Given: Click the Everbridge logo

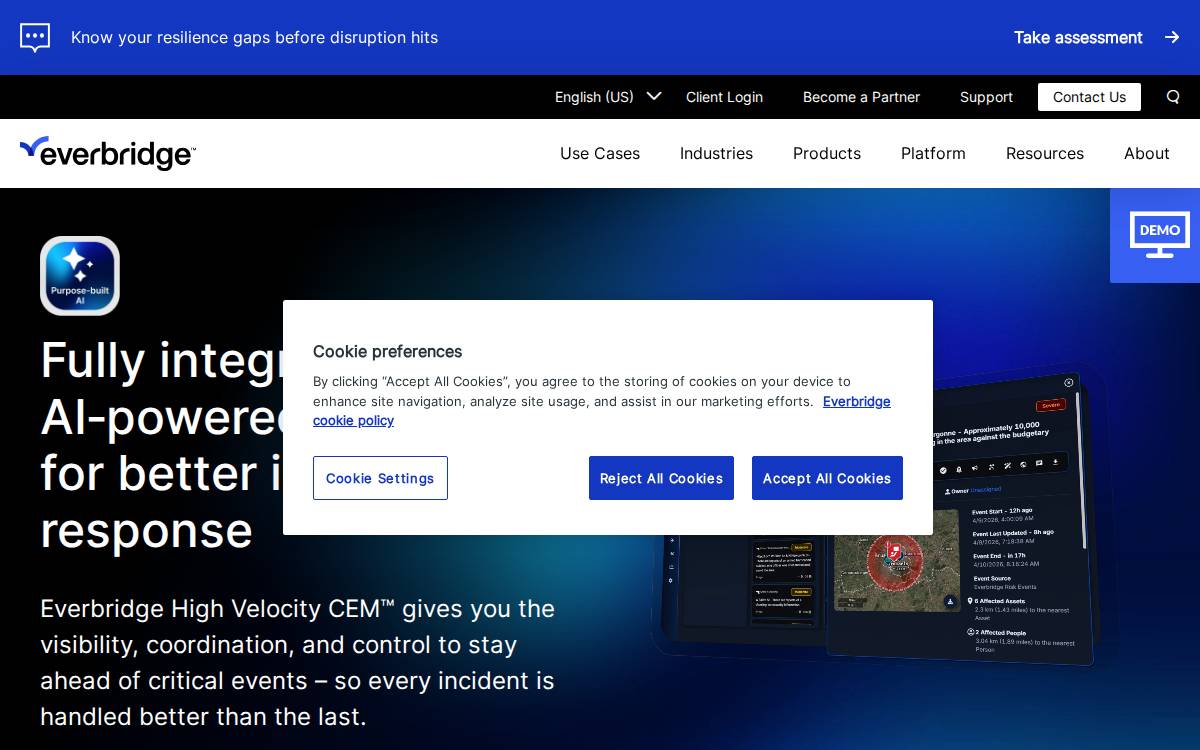Looking at the screenshot, I should click(x=107, y=153).
